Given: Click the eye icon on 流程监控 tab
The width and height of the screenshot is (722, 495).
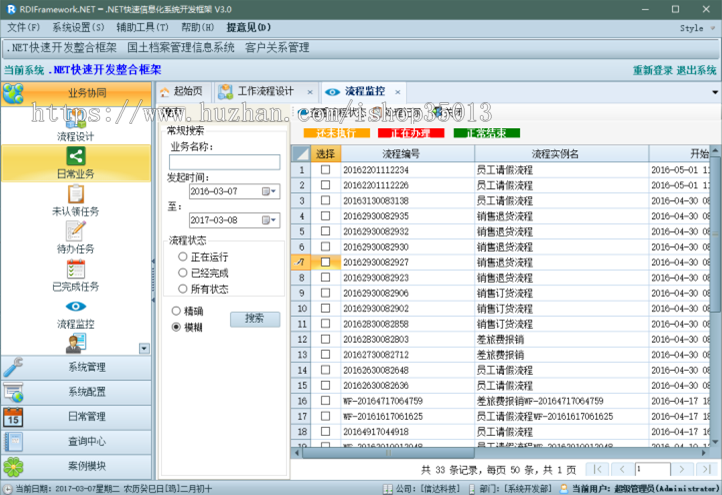Looking at the screenshot, I should coord(332,92).
